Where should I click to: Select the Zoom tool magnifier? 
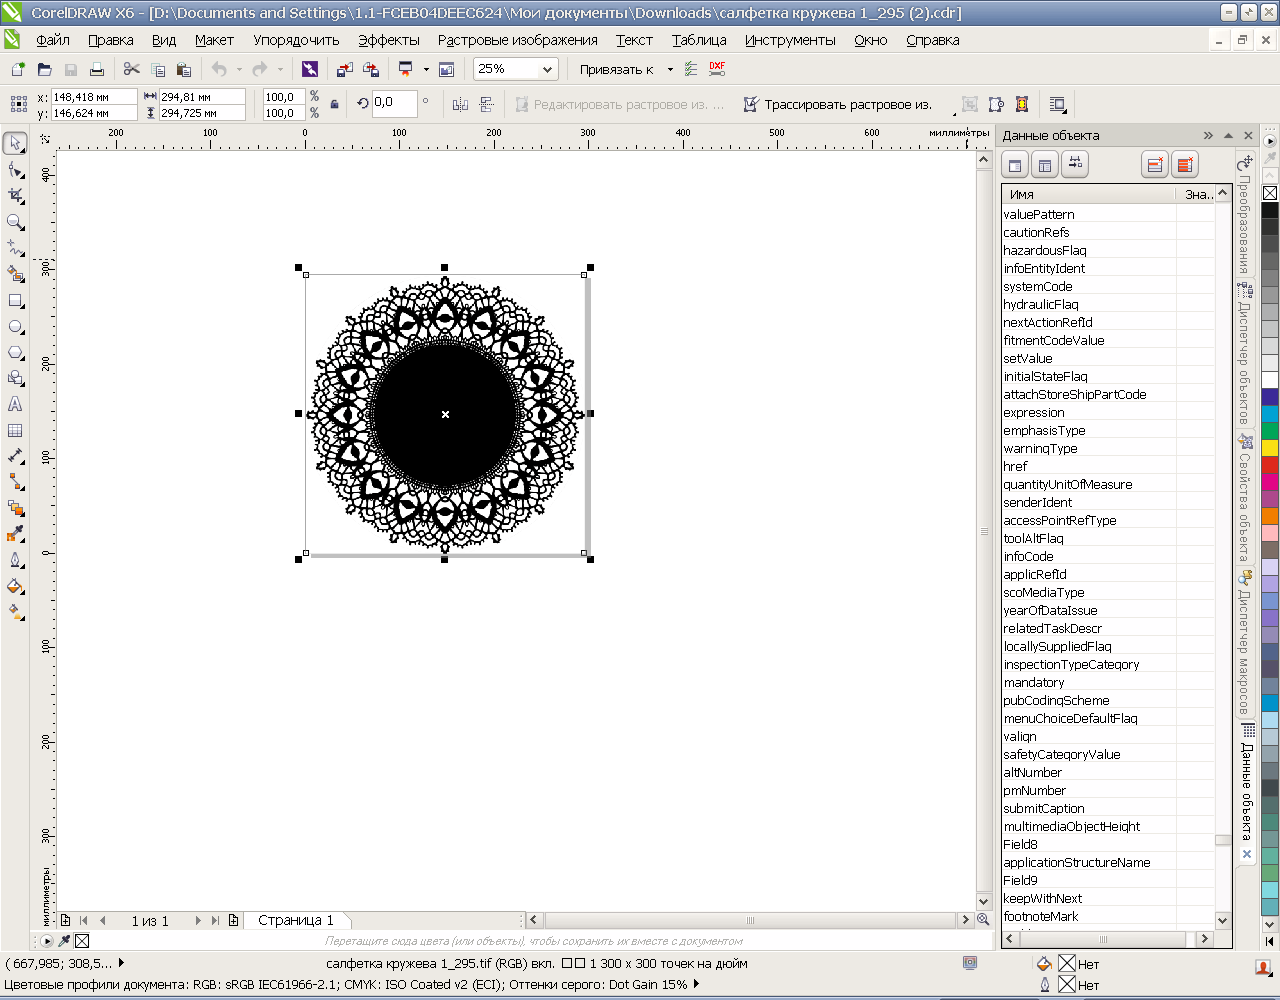coord(16,222)
